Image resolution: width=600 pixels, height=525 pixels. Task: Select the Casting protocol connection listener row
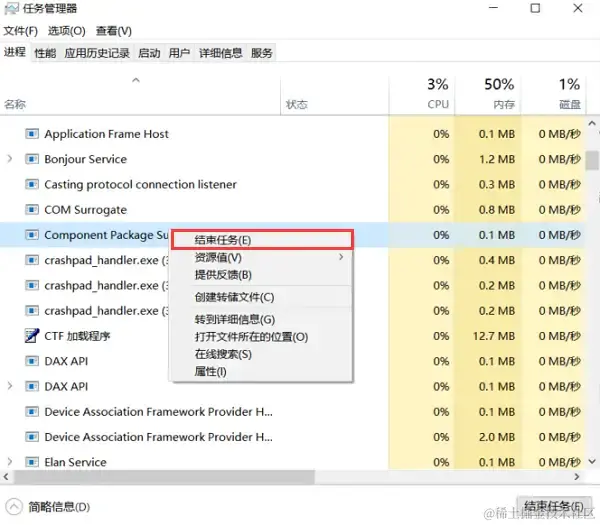292,184
